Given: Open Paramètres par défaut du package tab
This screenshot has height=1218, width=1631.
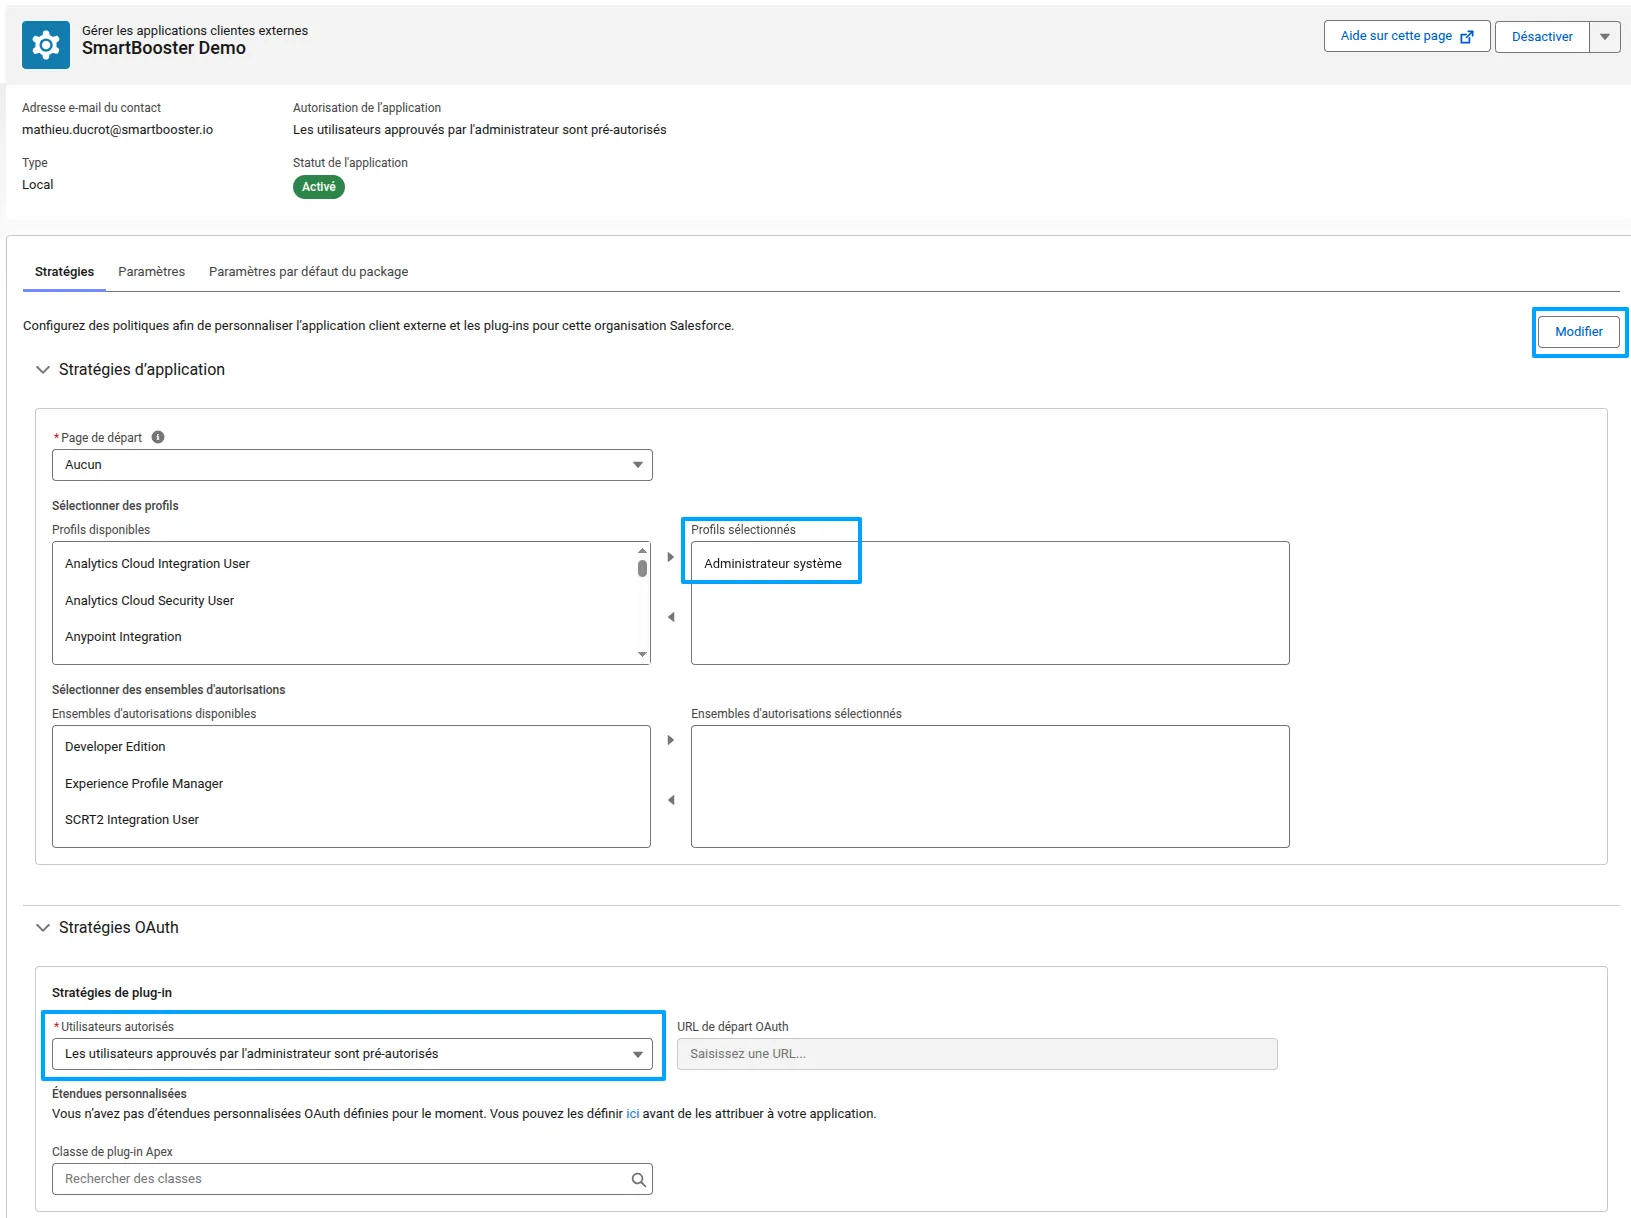Looking at the screenshot, I should 308,272.
